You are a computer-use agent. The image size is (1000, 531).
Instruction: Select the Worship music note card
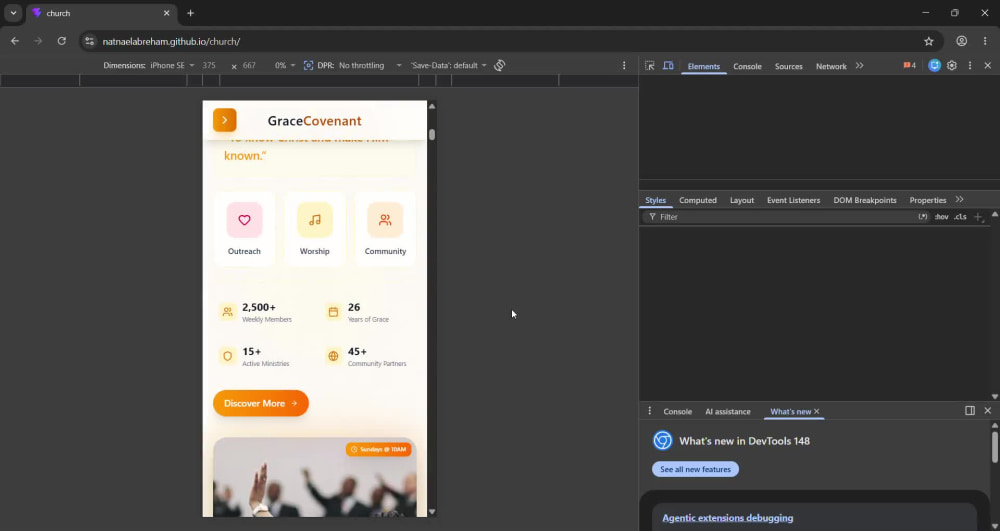[x=314, y=229]
